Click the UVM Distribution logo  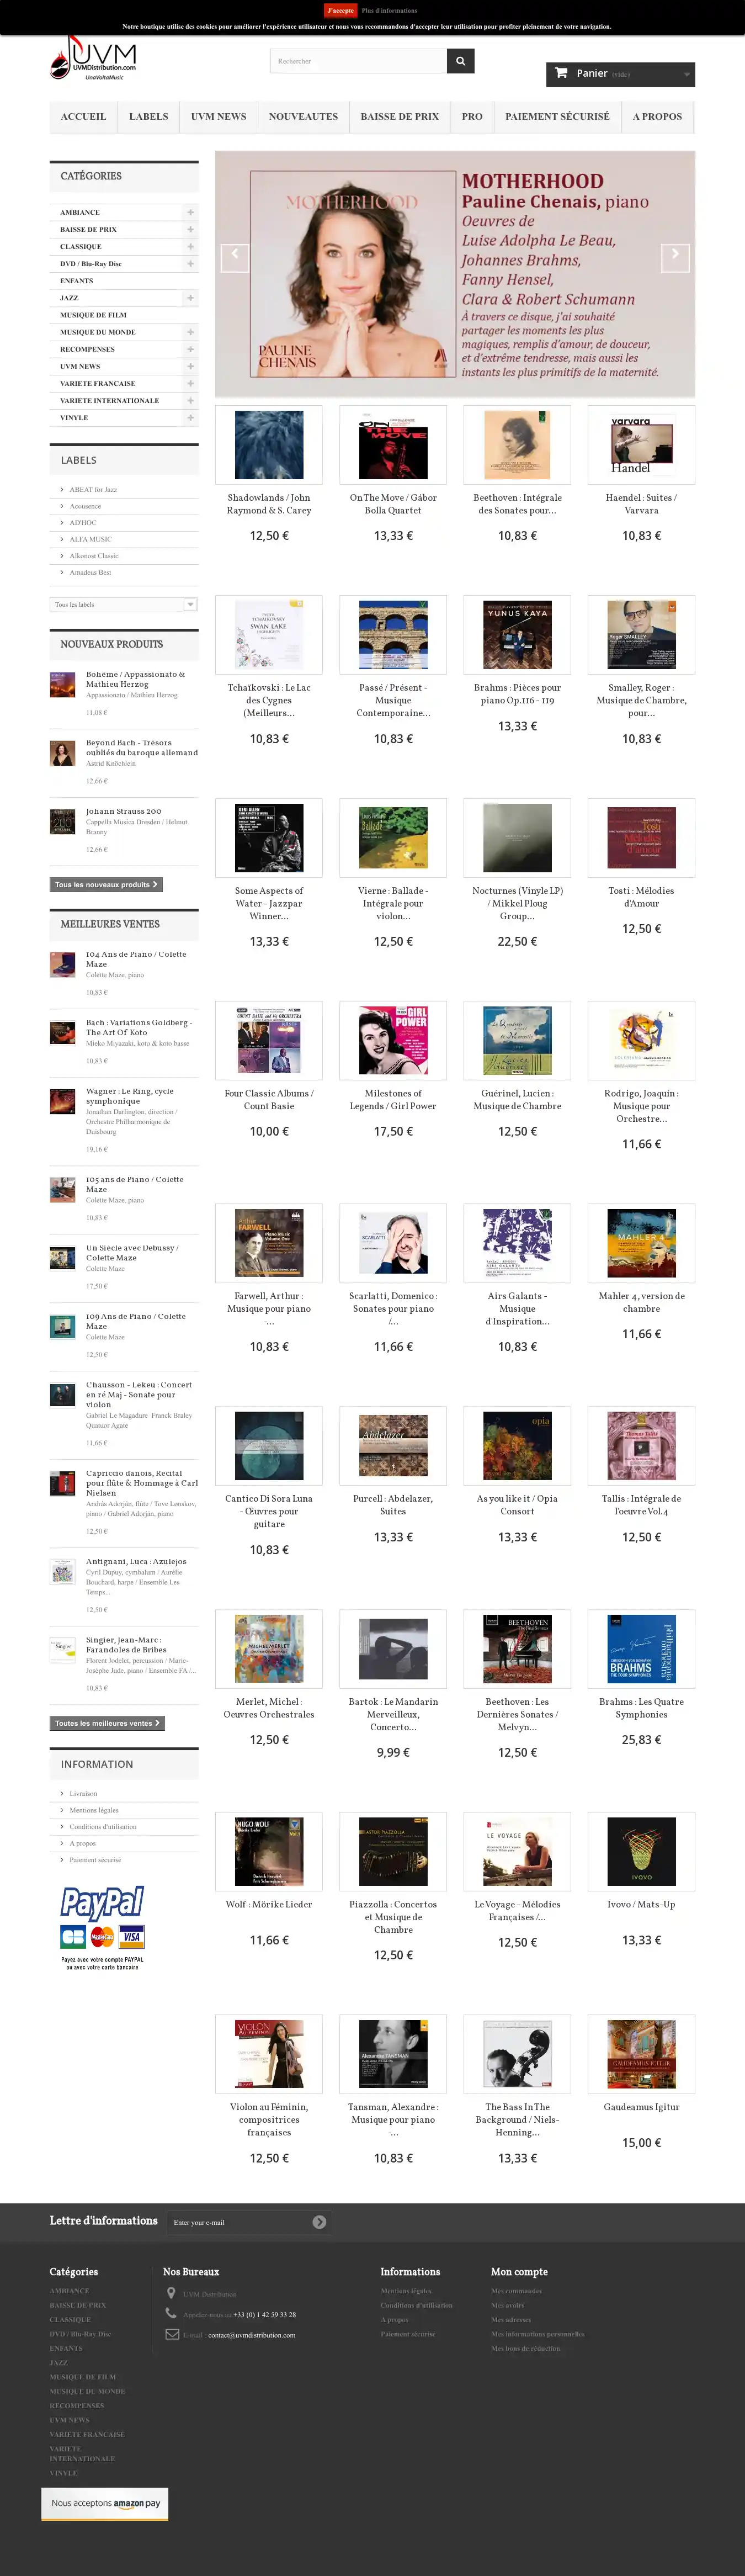pos(93,59)
